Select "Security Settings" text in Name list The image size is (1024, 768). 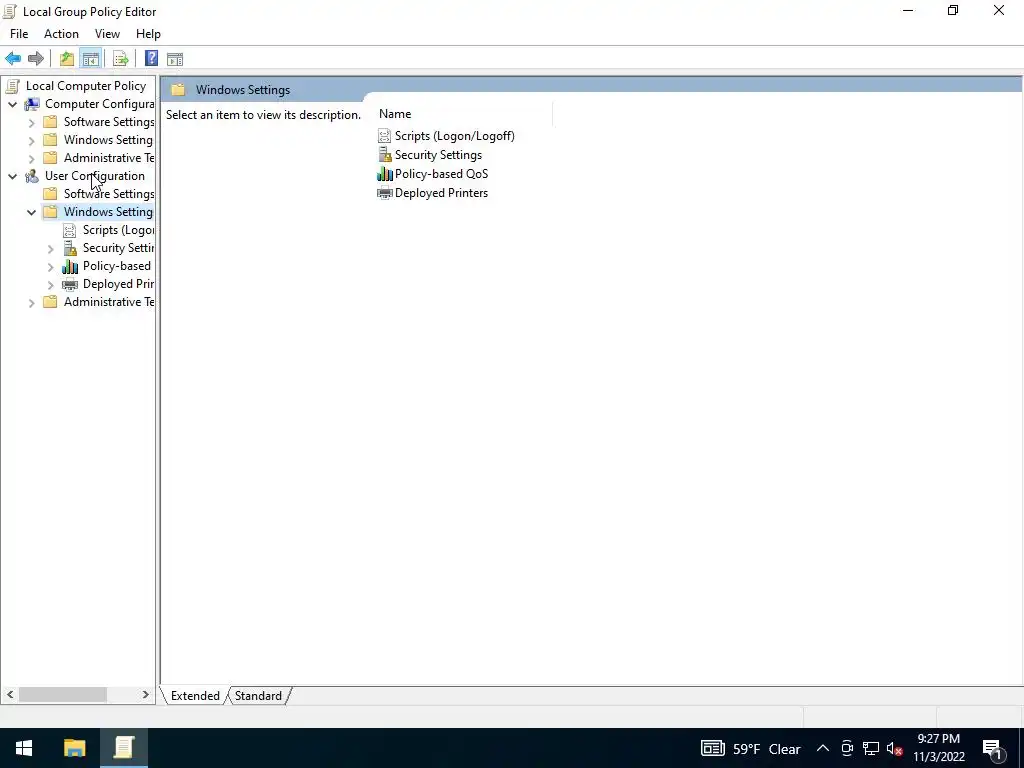coord(438,155)
